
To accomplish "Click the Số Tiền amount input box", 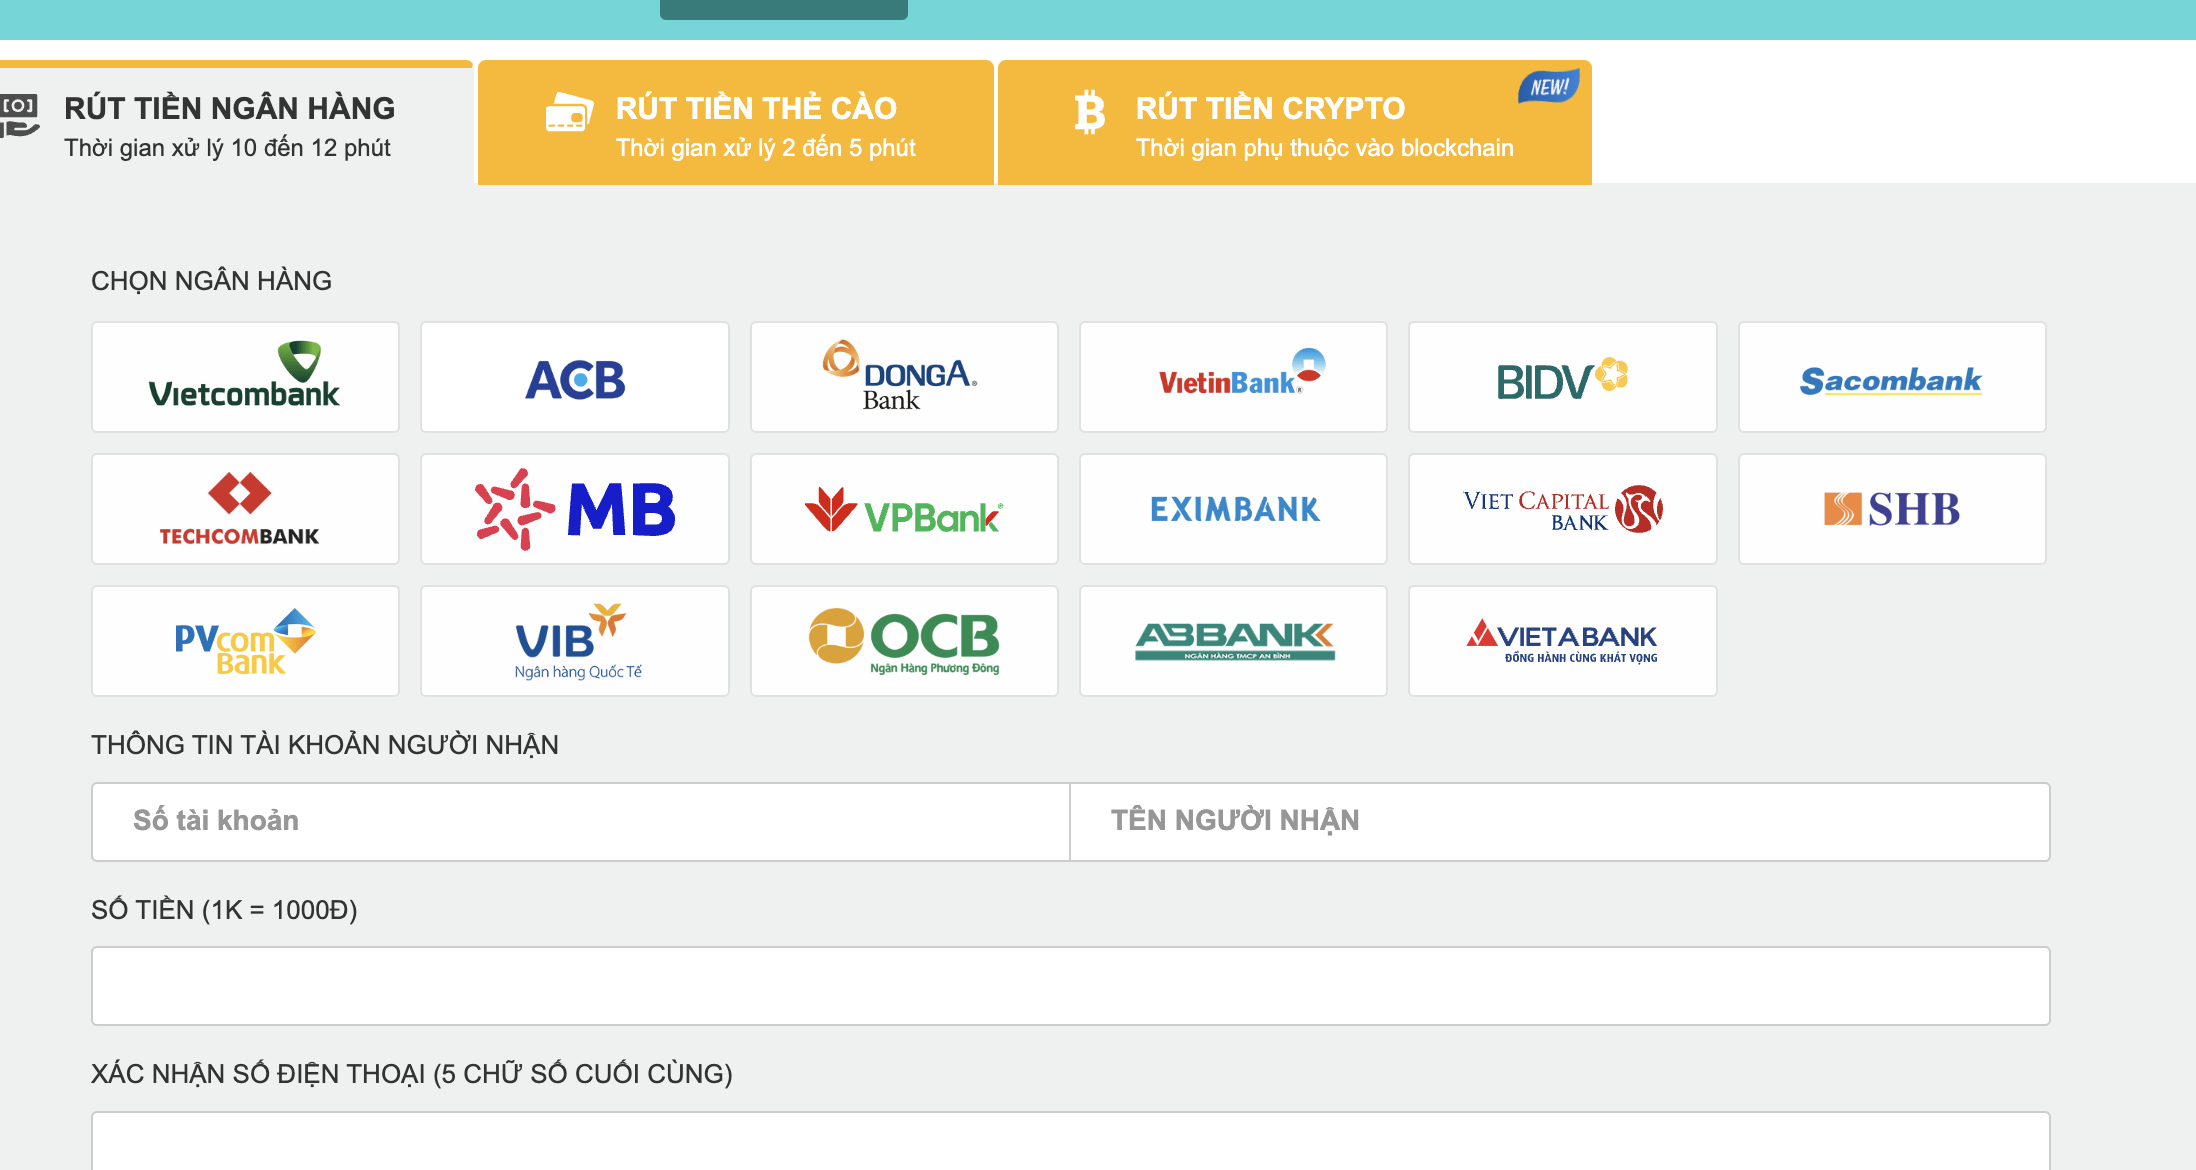I will coord(1070,985).
